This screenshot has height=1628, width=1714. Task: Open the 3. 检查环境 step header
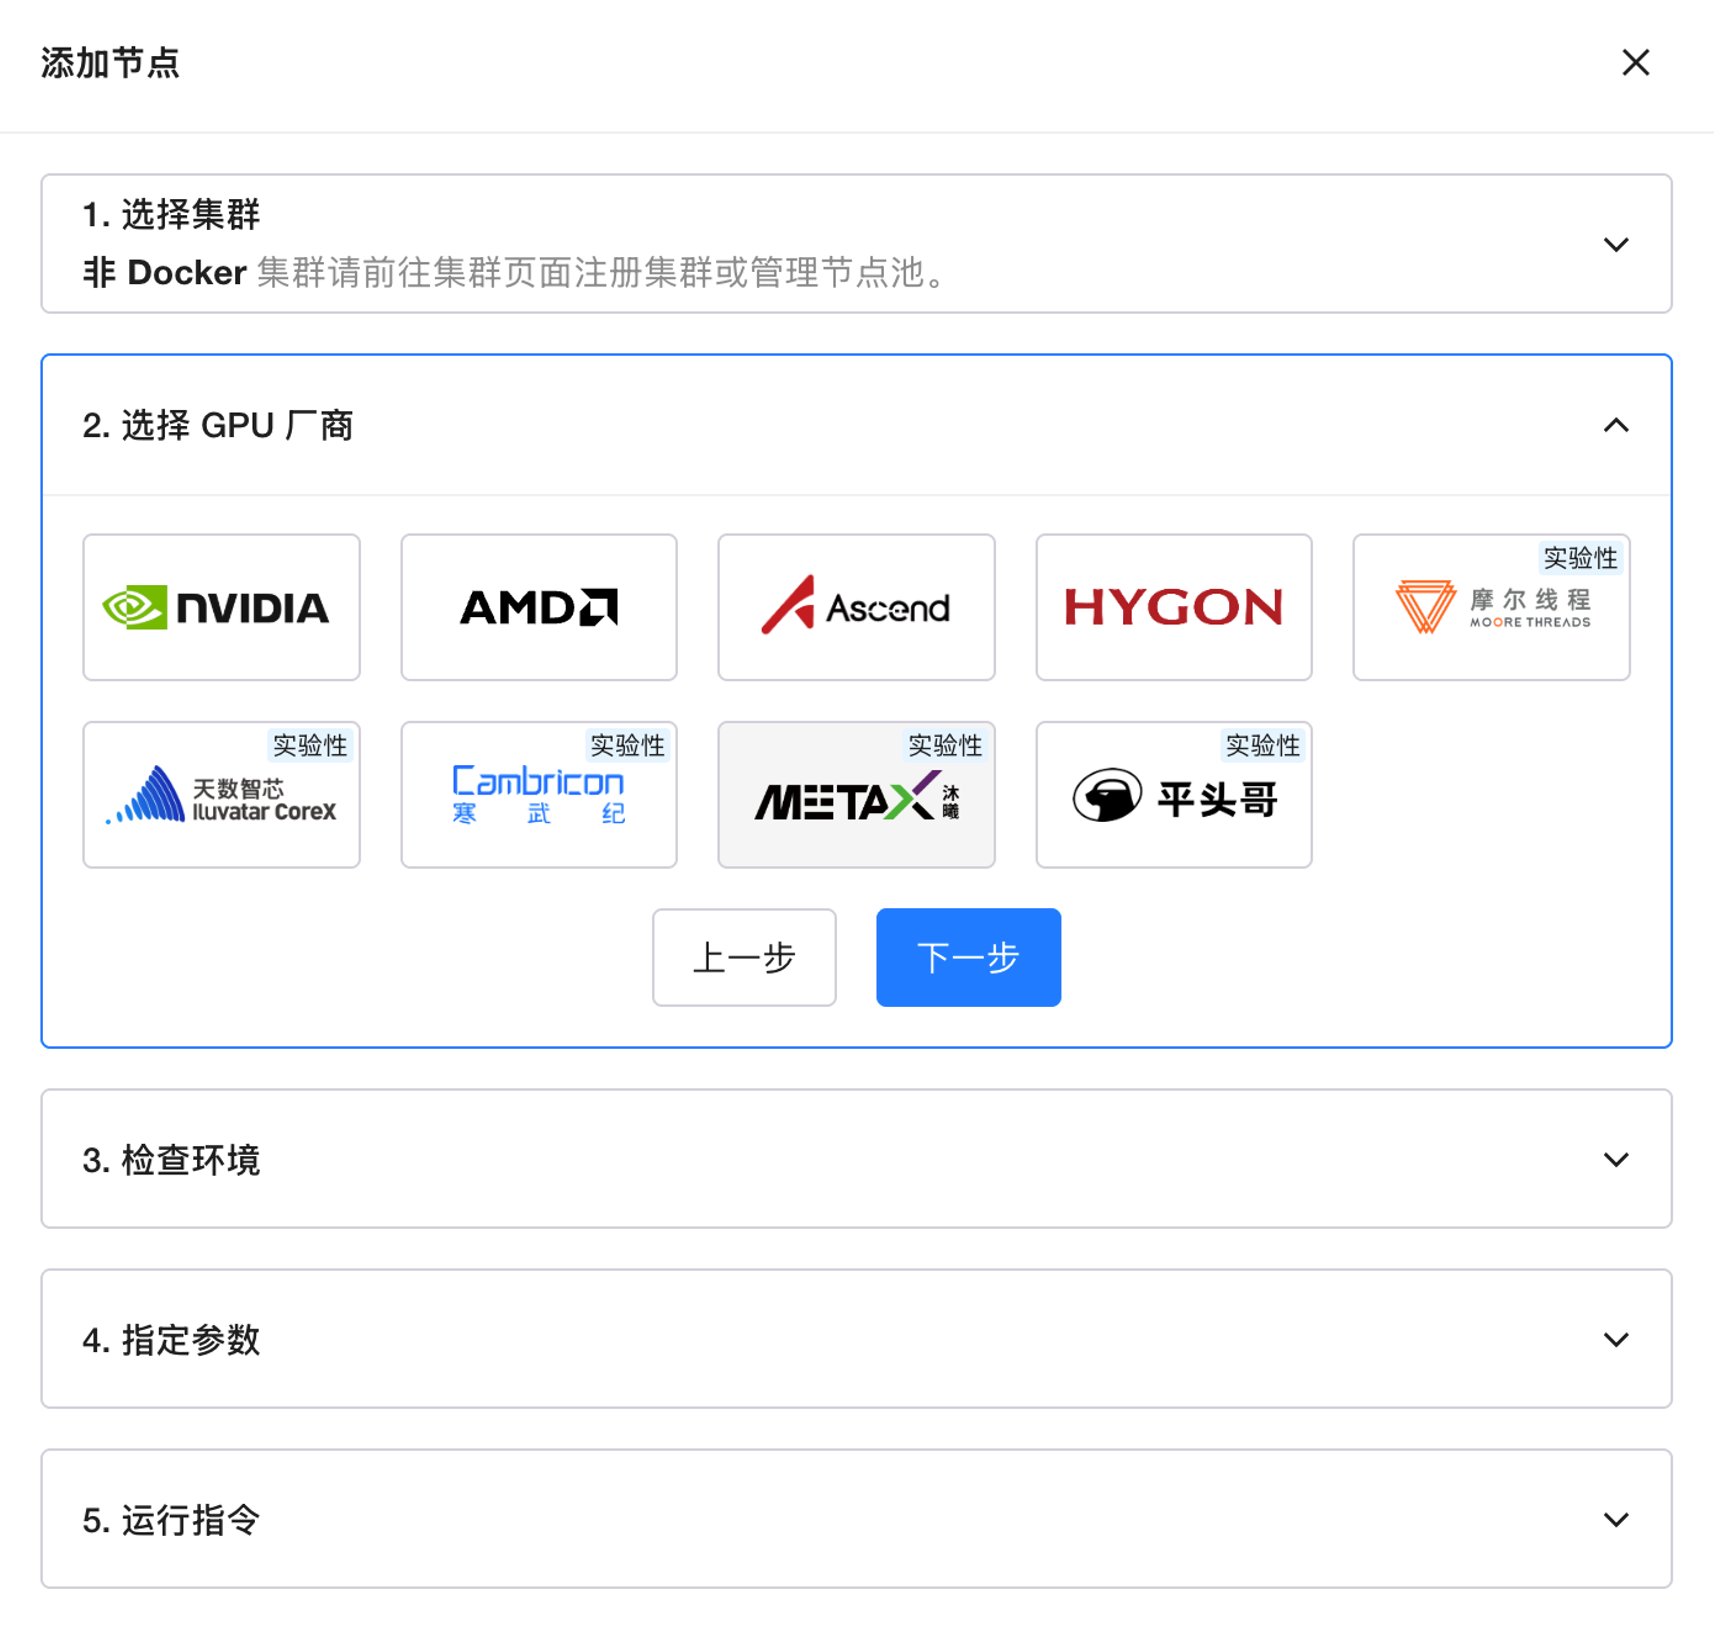[x=171, y=1160]
